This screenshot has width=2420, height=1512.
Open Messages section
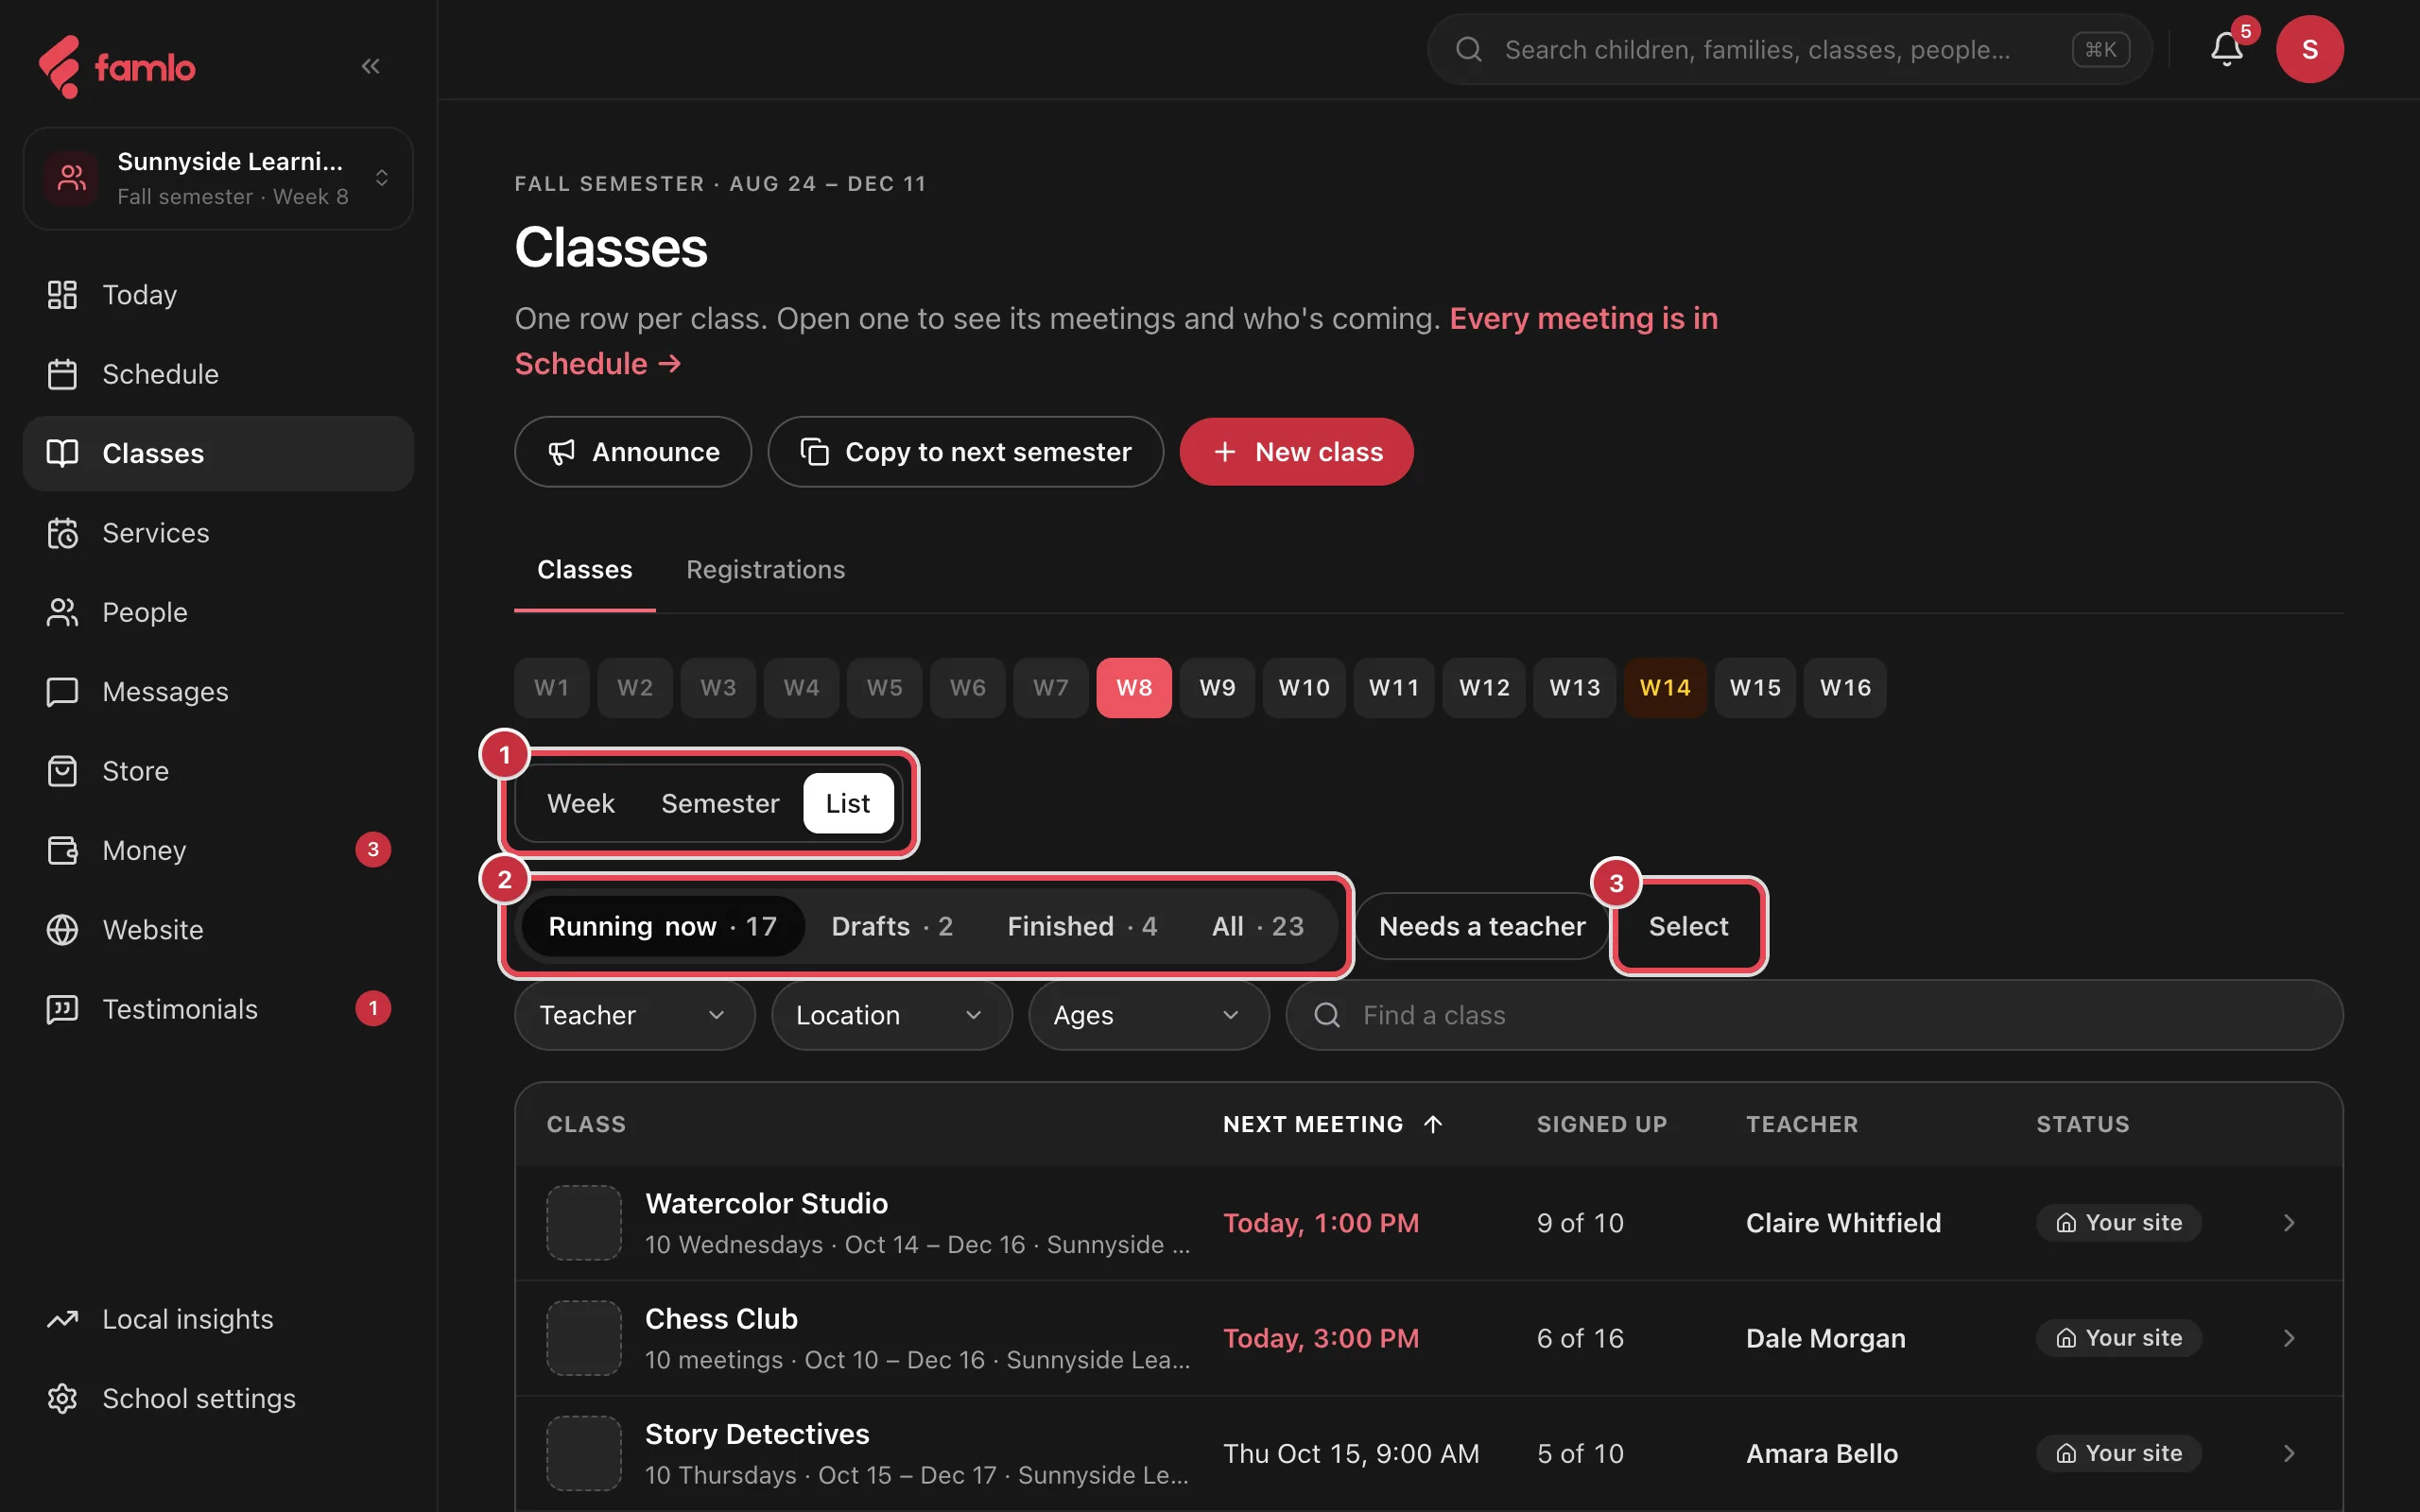[218, 691]
